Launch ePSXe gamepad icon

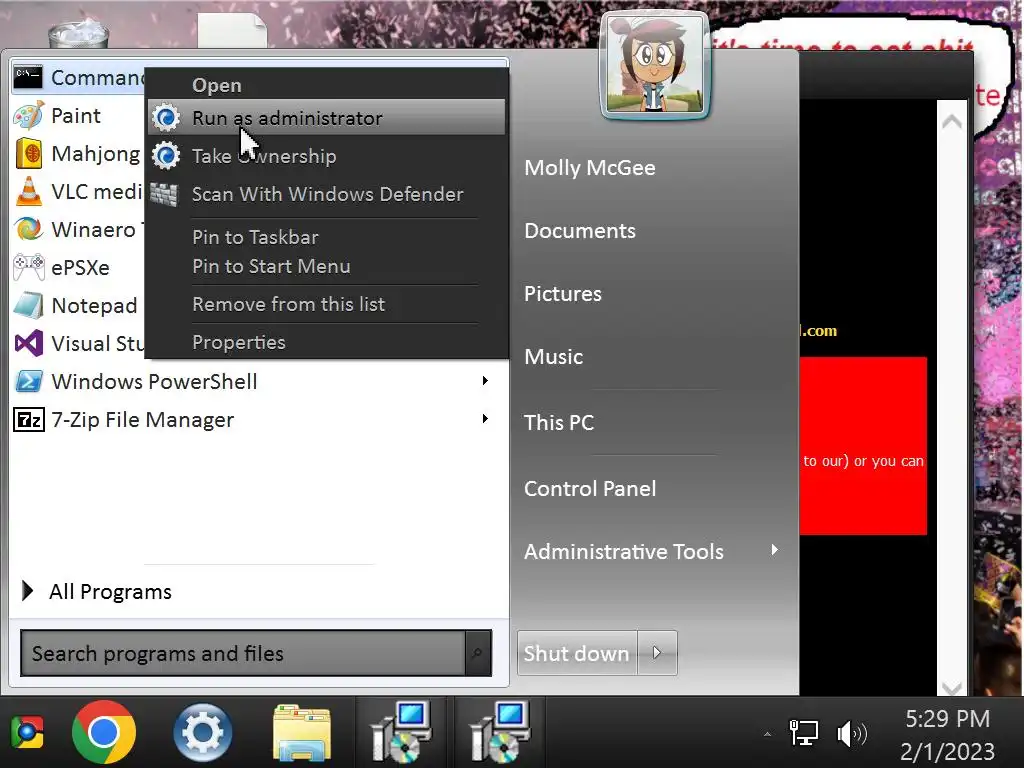29,267
